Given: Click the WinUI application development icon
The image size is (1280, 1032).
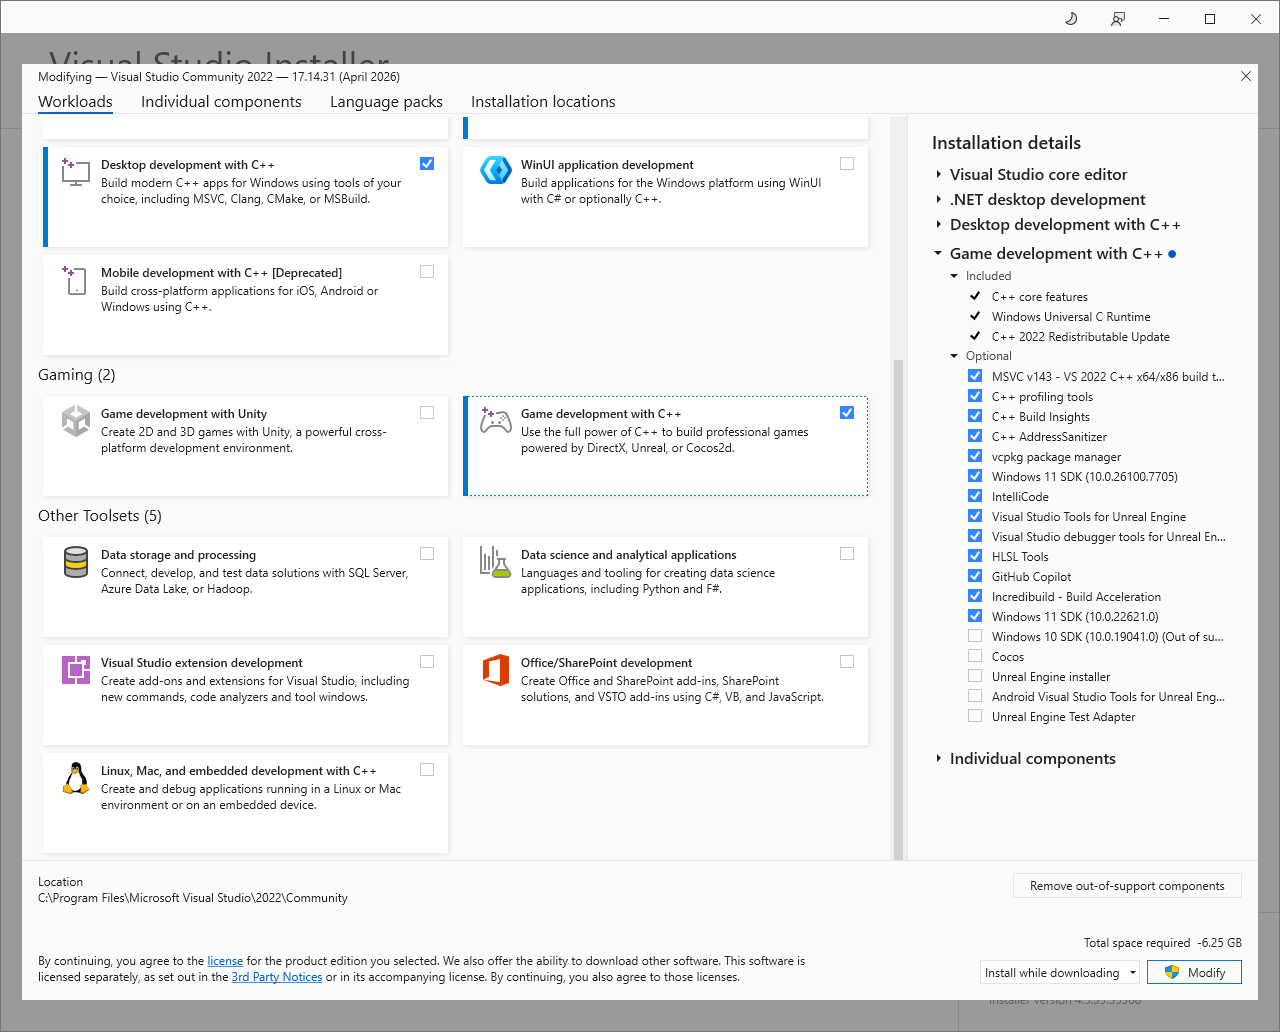Looking at the screenshot, I should coord(496,171).
